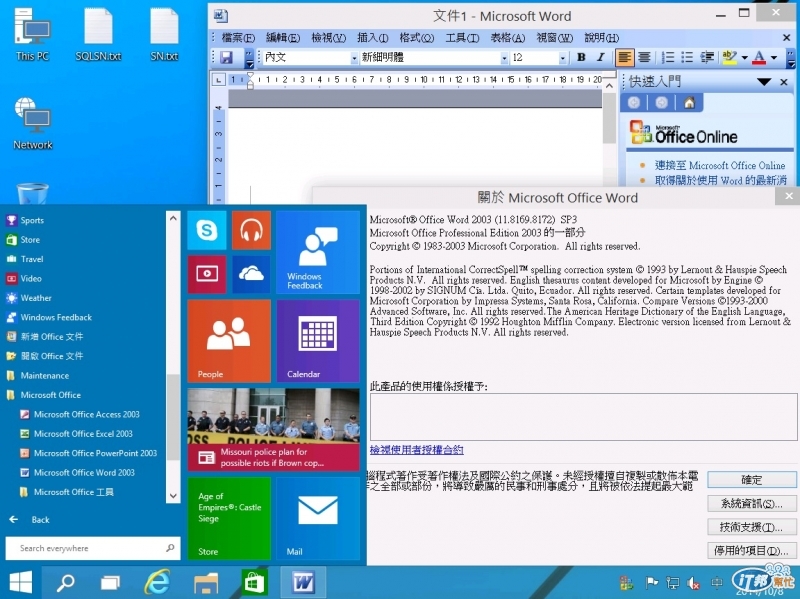Open the Mail tile
800x599 pixels.
[318, 518]
